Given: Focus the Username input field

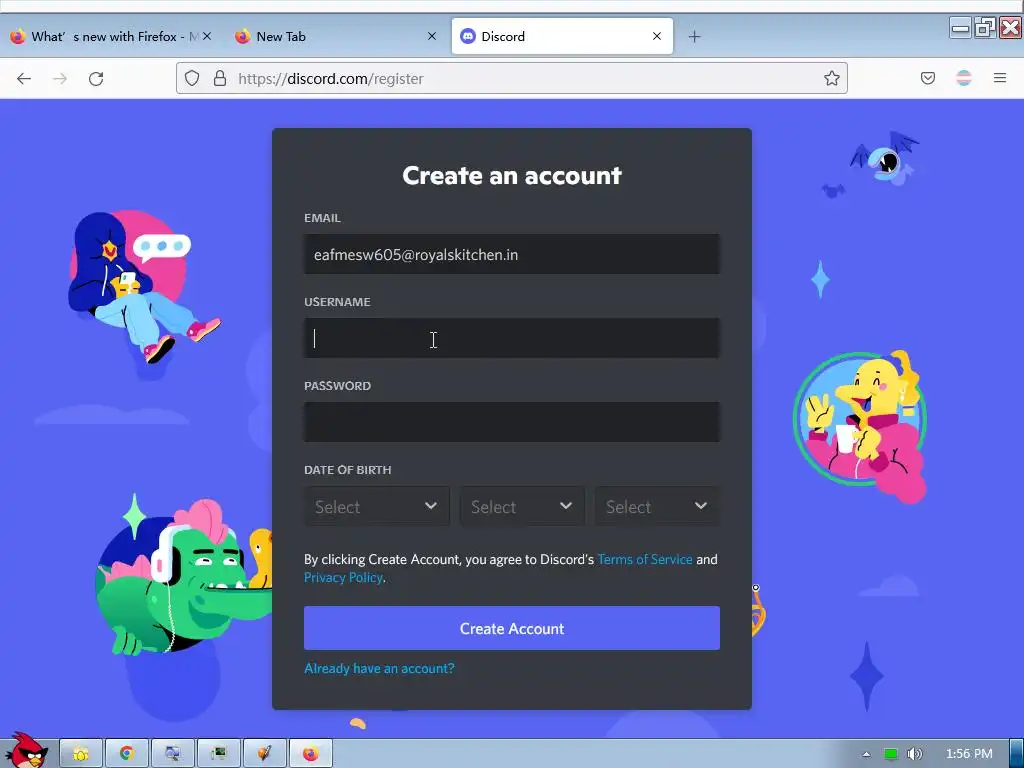Looking at the screenshot, I should pyautogui.click(x=512, y=338).
